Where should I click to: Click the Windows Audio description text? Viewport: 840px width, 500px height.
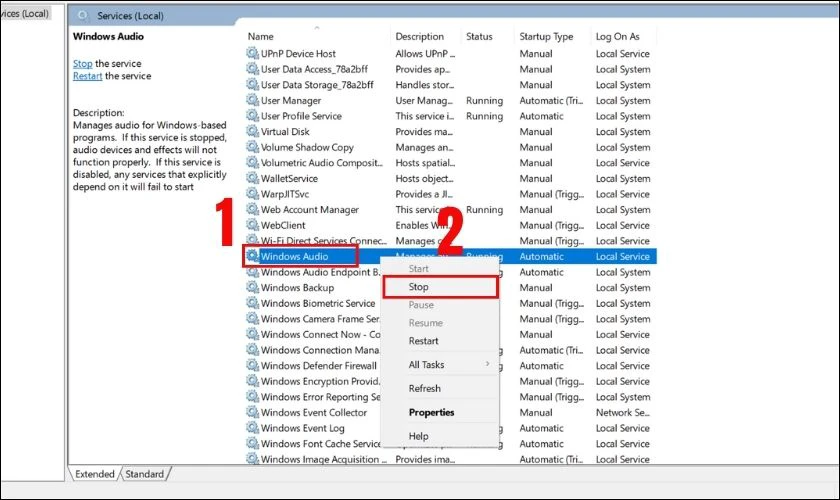coord(150,155)
